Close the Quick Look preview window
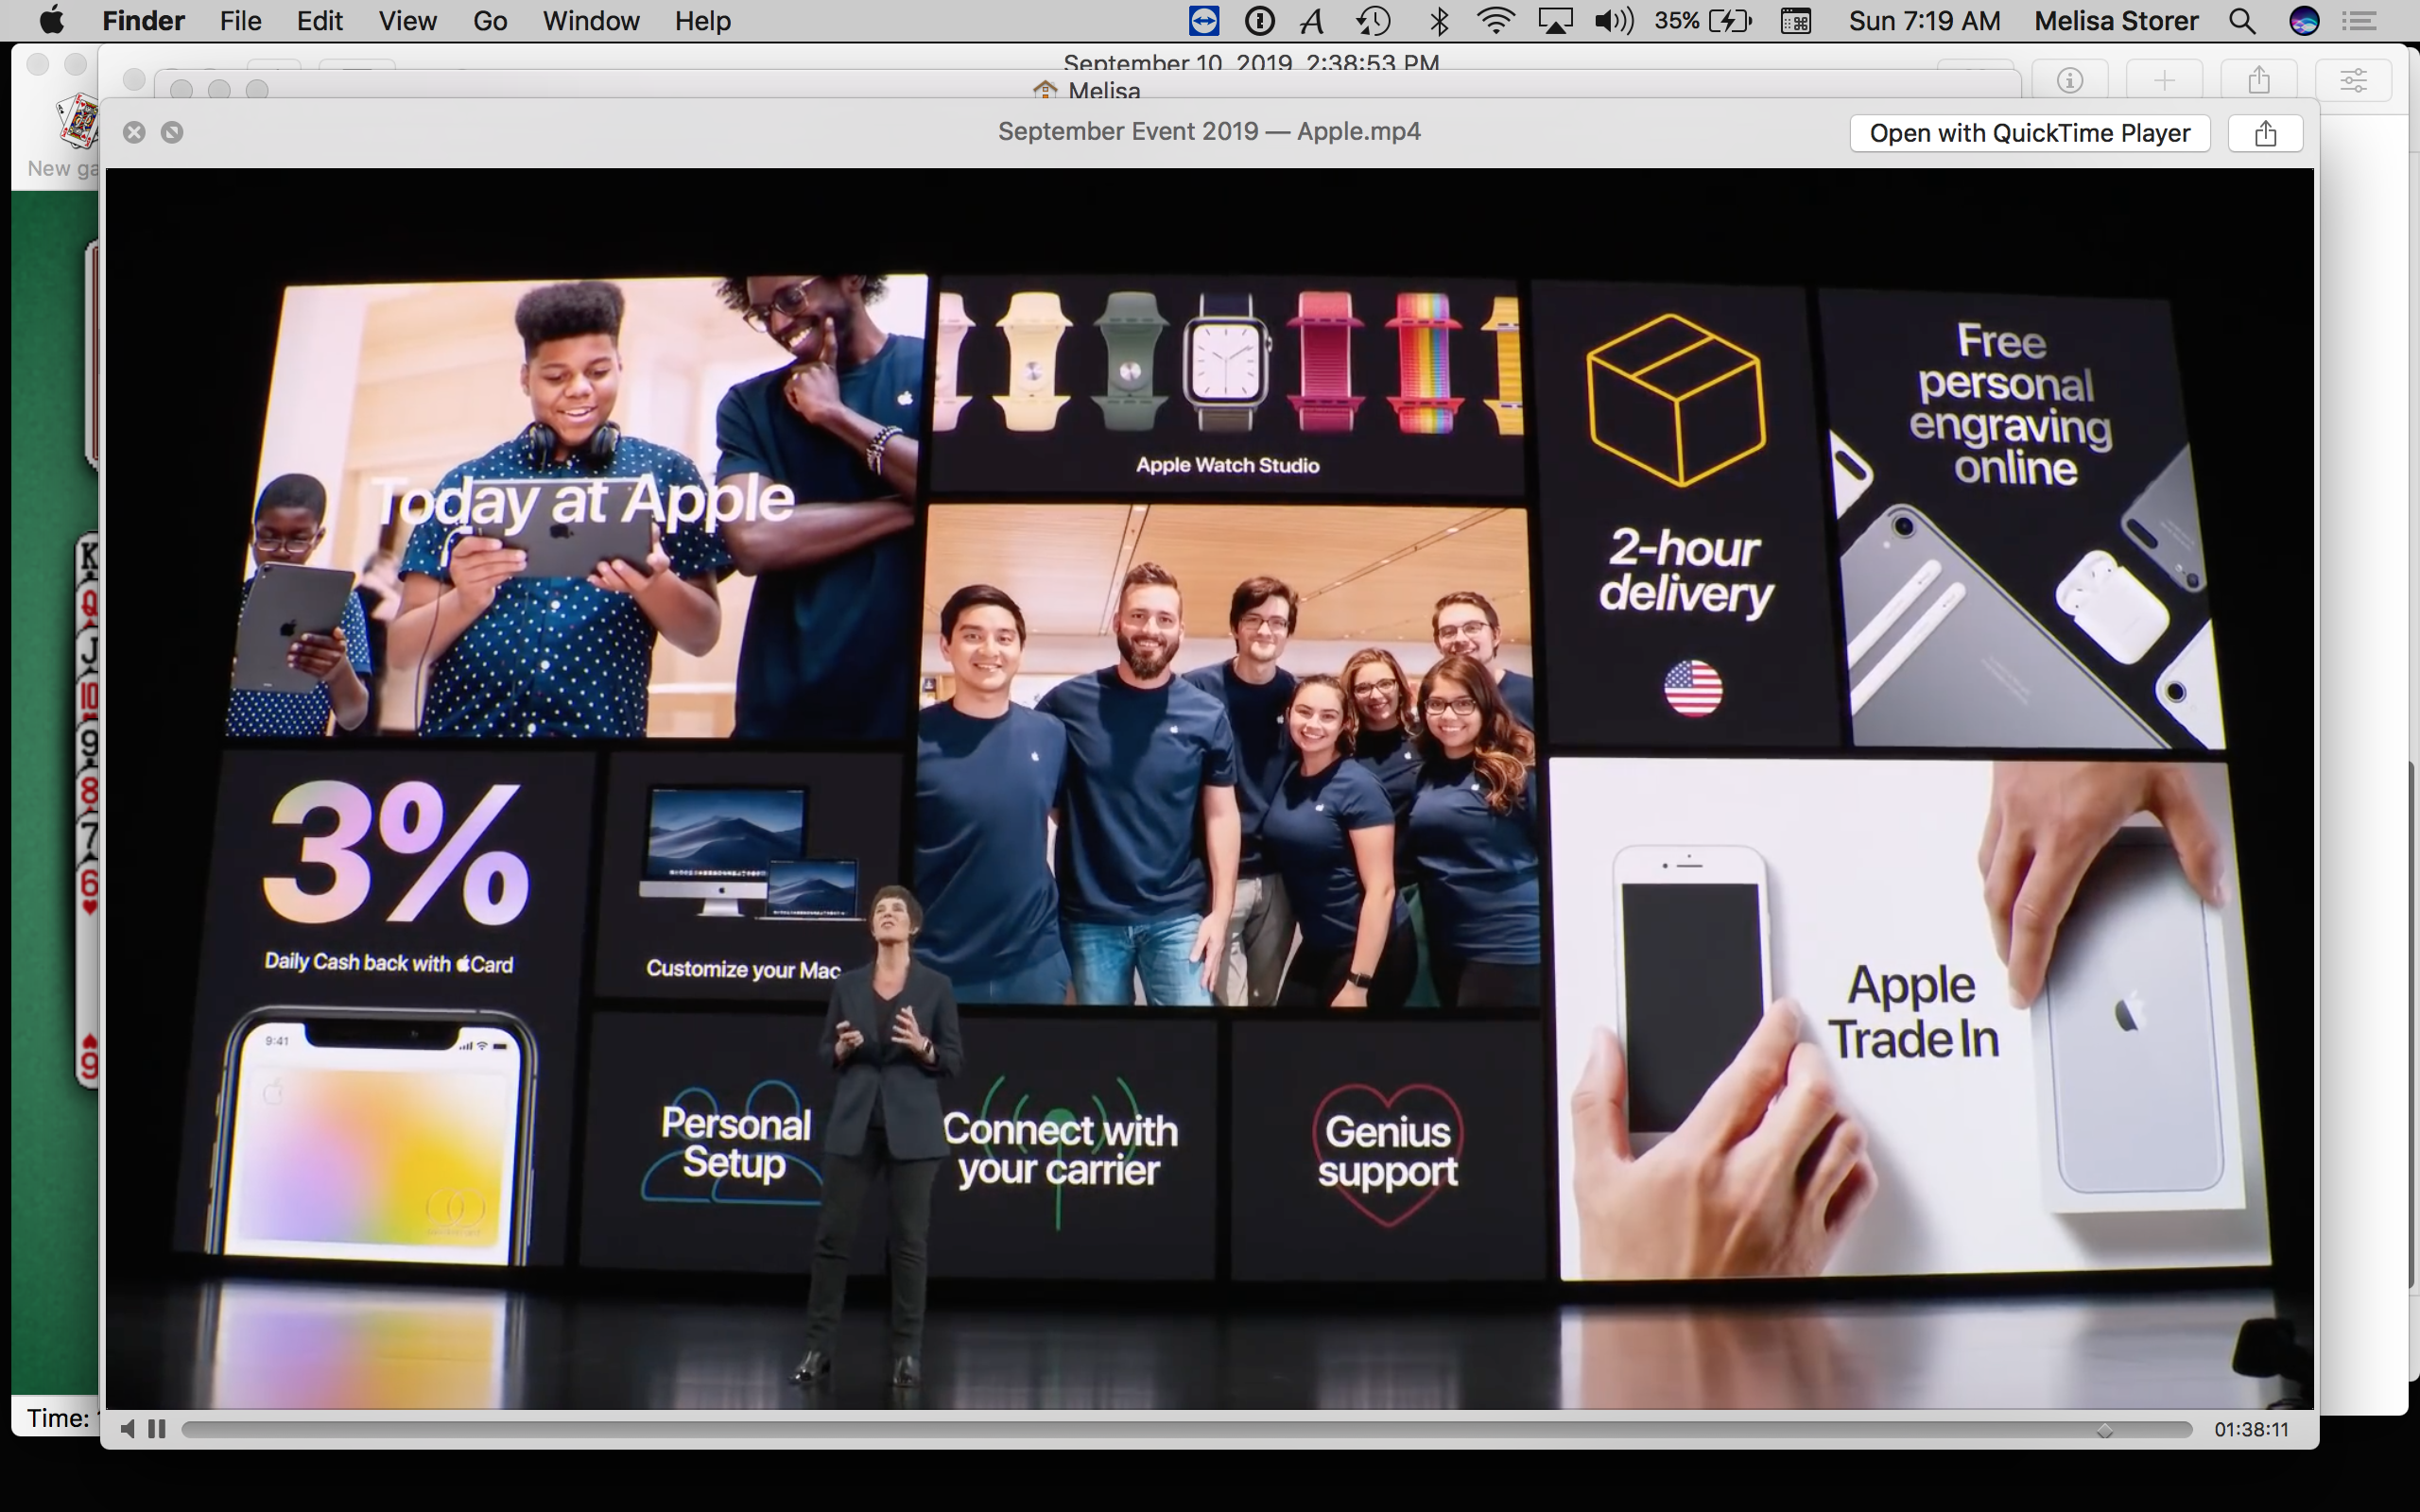Image resolution: width=2420 pixels, height=1512 pixels. pos(134,132)
